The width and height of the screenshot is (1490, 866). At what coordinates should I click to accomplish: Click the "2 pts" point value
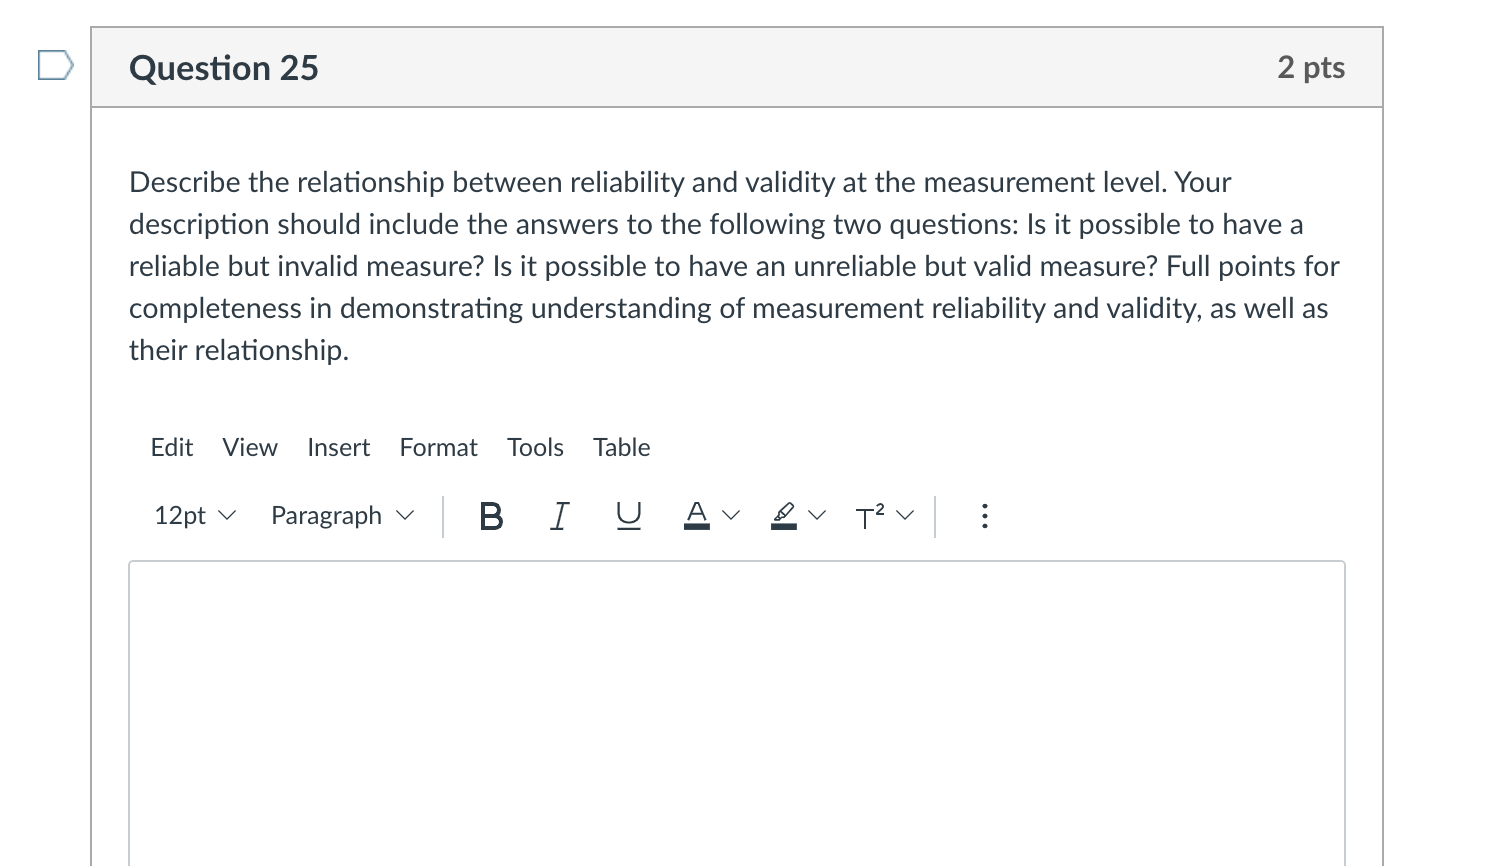pos(1311,67)
